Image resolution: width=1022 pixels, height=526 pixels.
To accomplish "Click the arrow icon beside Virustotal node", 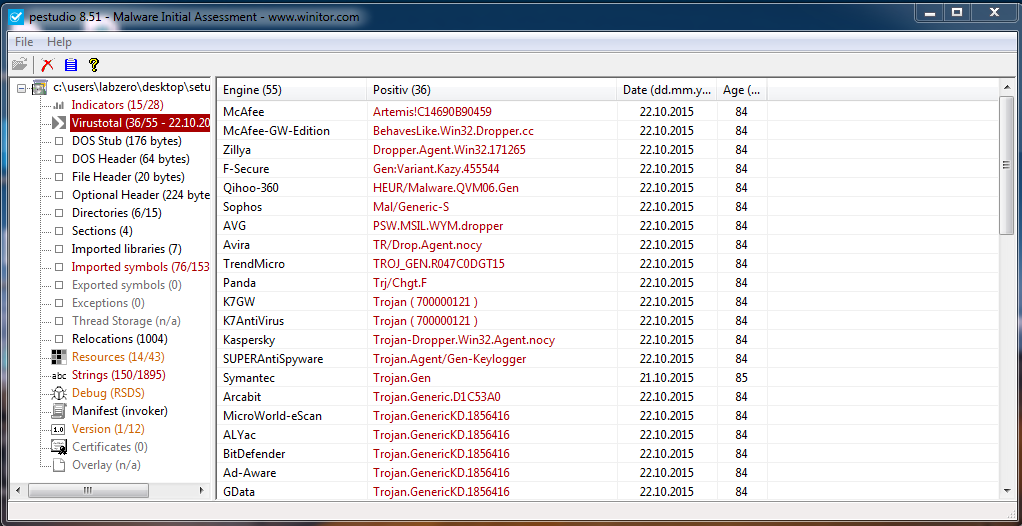I will coord(59,123).
